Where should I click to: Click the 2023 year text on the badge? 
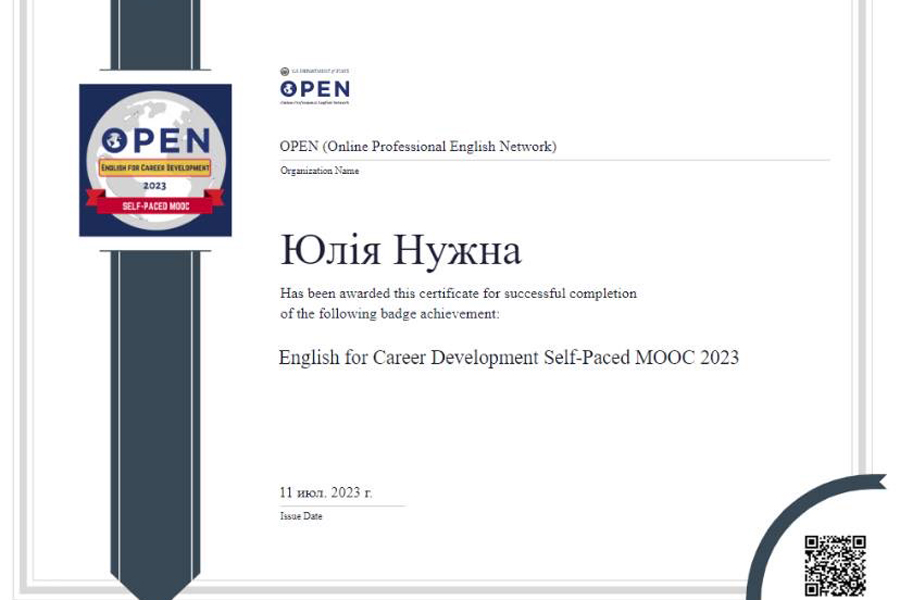click(155, 186)
